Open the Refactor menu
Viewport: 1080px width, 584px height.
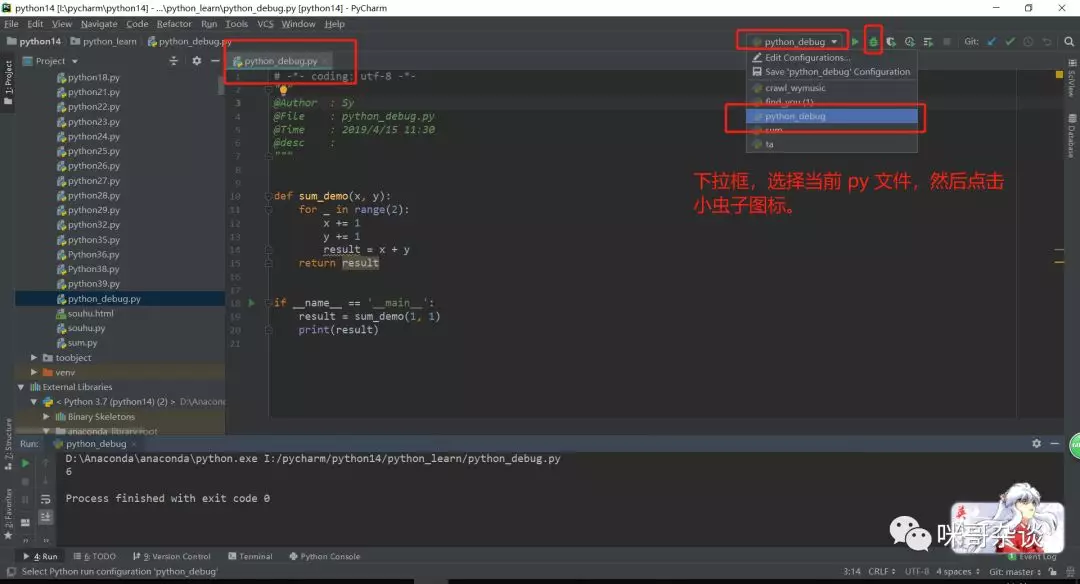(x=174, y=23)
